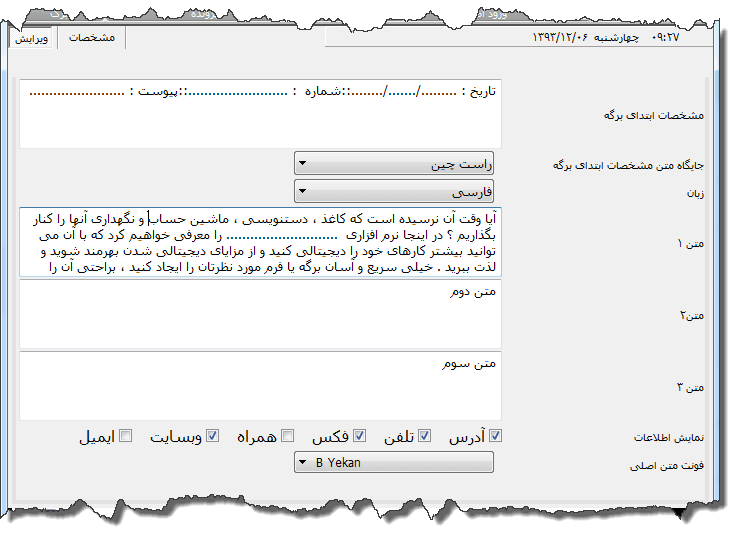Screen dimensions: 736x542
Task: Click the نمایش اطلاعات label
Action: tap(668, 437)
